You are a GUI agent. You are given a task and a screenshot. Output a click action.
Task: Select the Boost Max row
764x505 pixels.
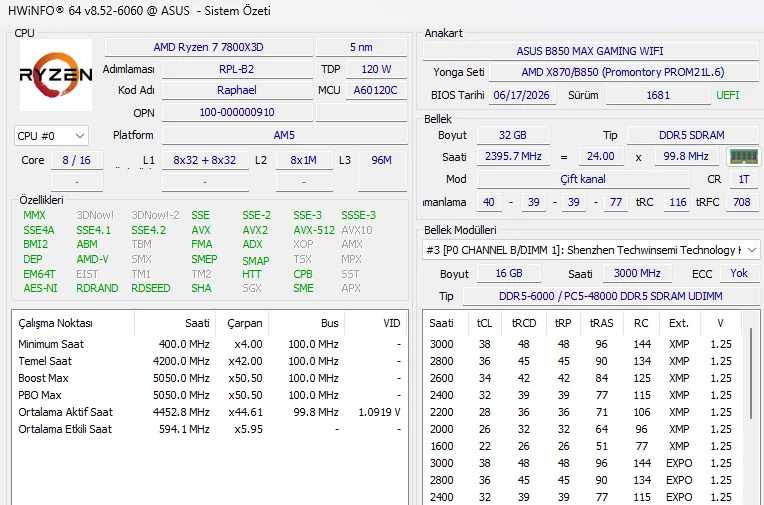210,378
